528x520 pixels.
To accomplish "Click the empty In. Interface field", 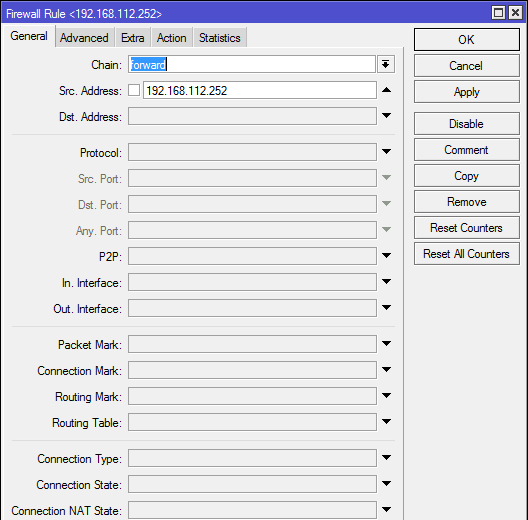I will pos(252,282).
